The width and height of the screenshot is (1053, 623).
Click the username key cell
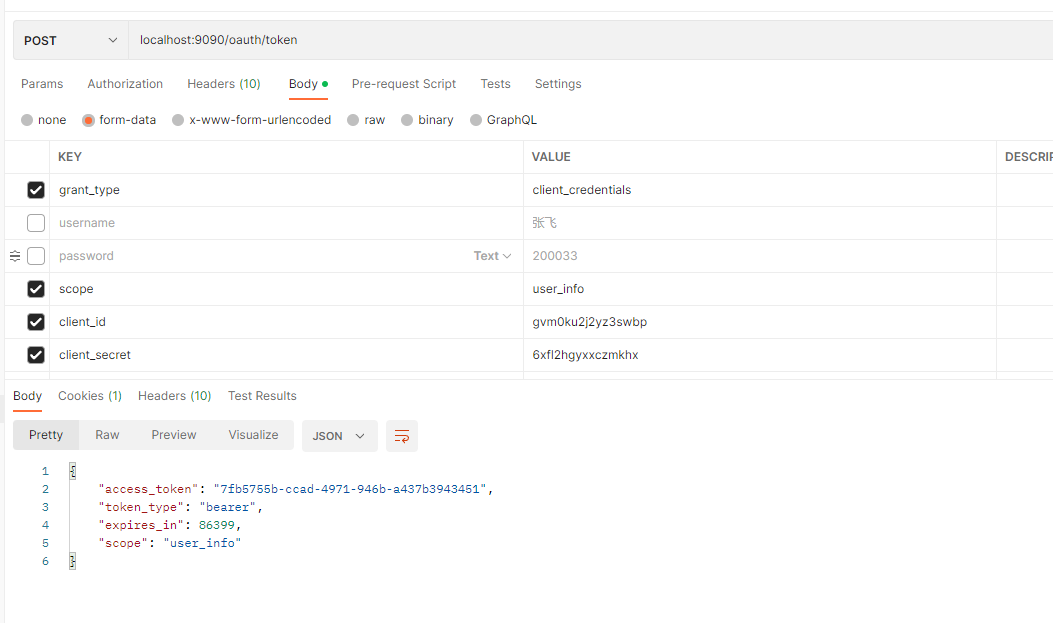coord(286,223)
